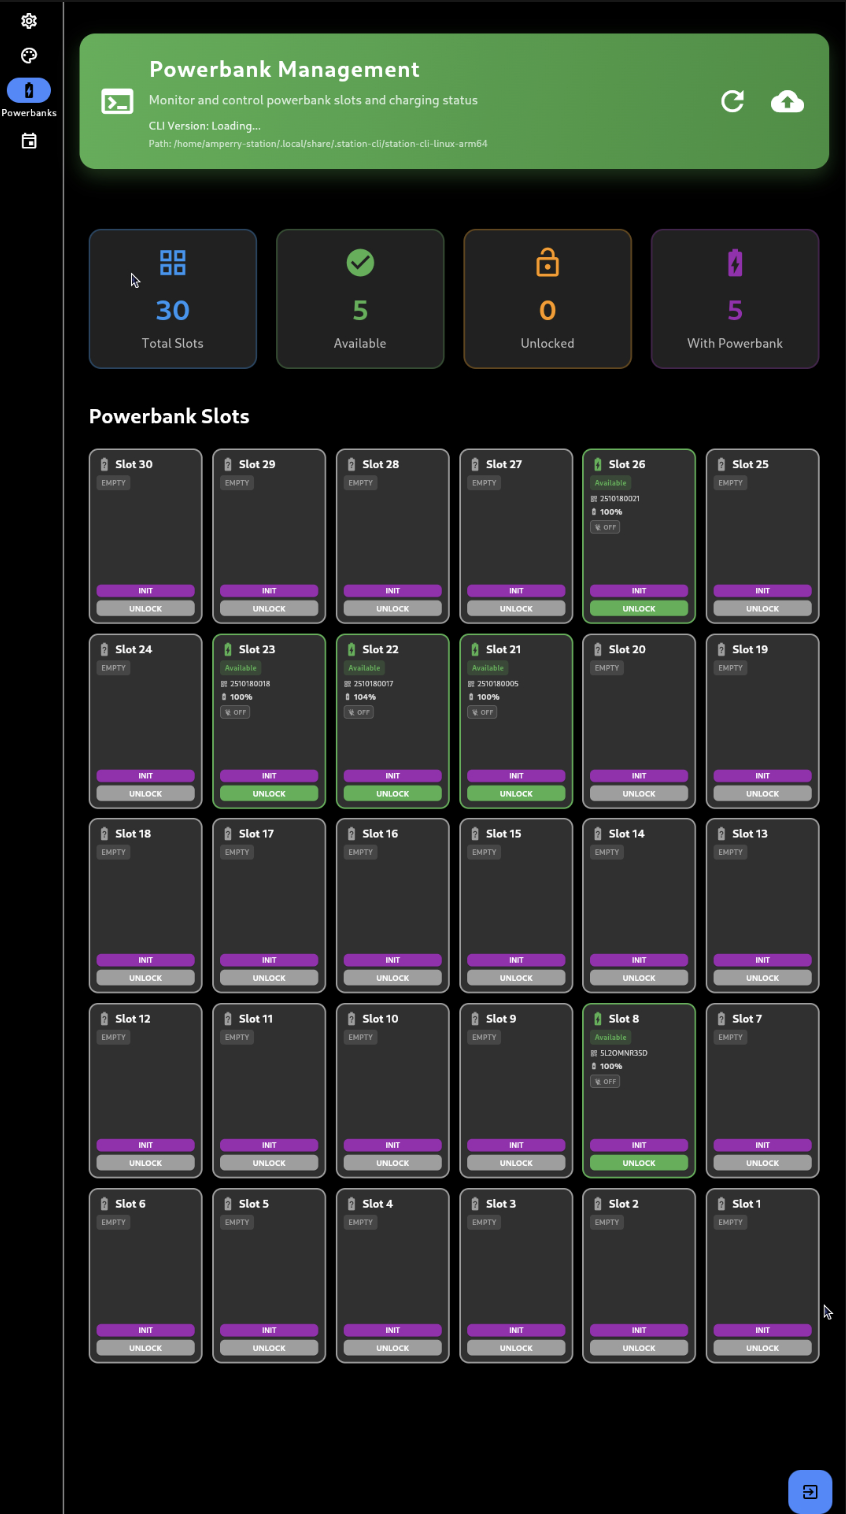The image size is (846, 1514).
Task: Click the Slot 8 card
Action: coord(639,1090)
